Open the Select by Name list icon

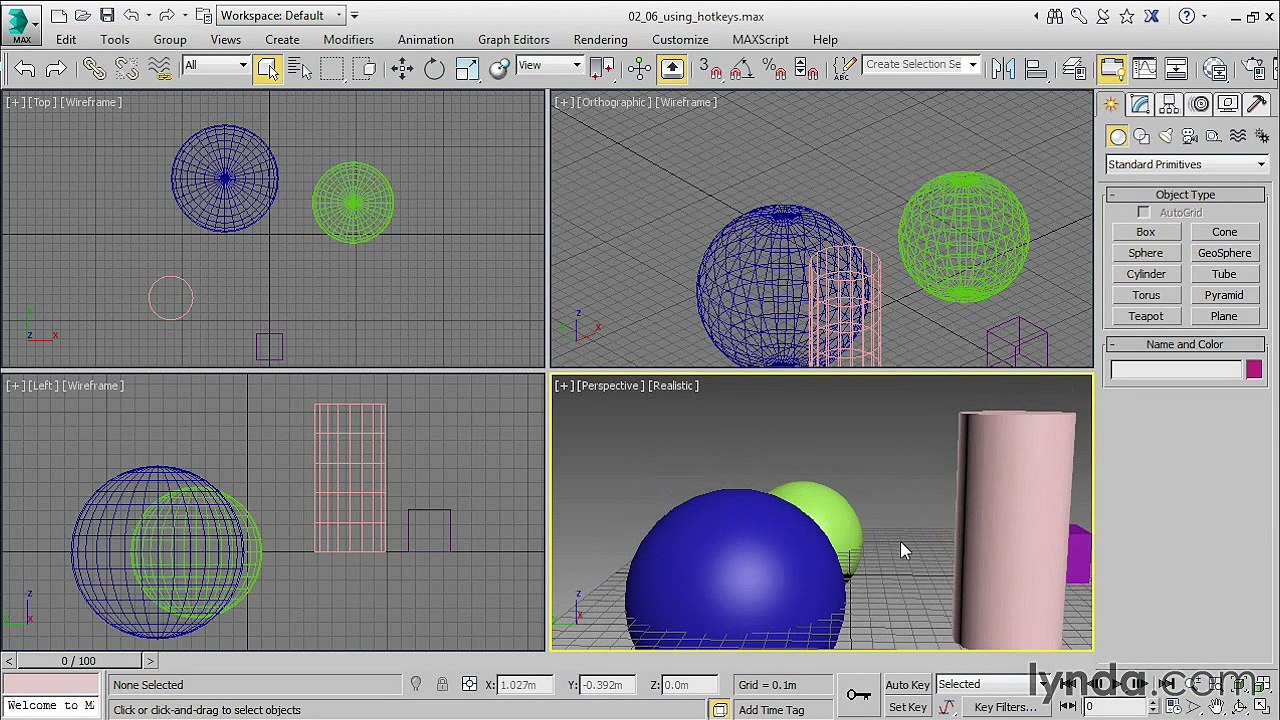point(300,68)
